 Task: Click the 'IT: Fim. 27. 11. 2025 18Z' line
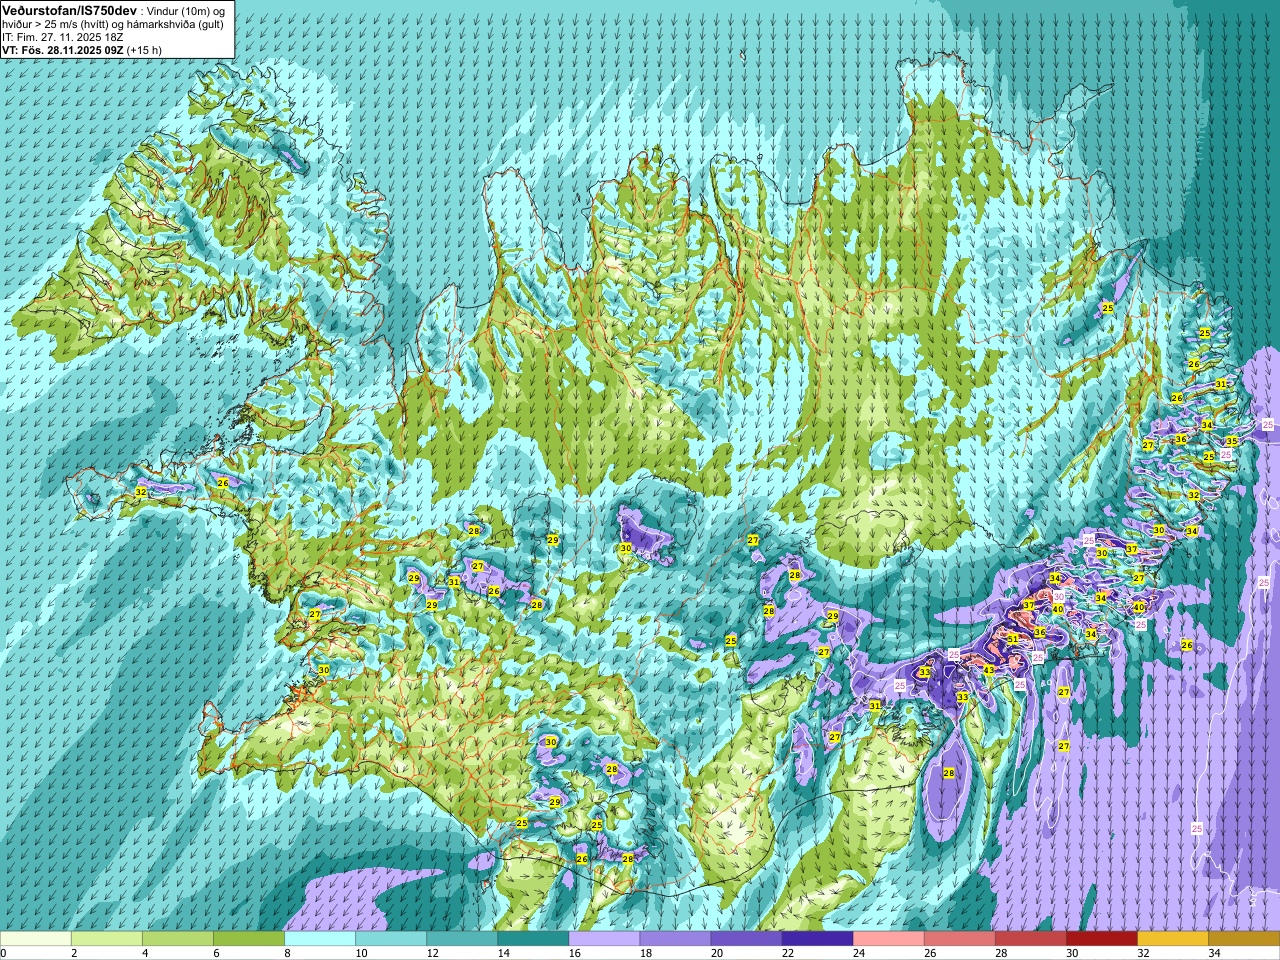tap(62, 37)
